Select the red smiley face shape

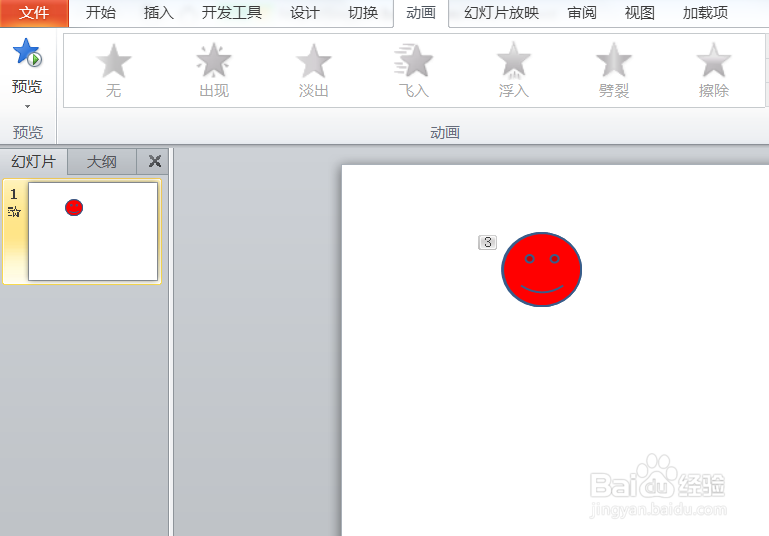[x=541, y=270]
